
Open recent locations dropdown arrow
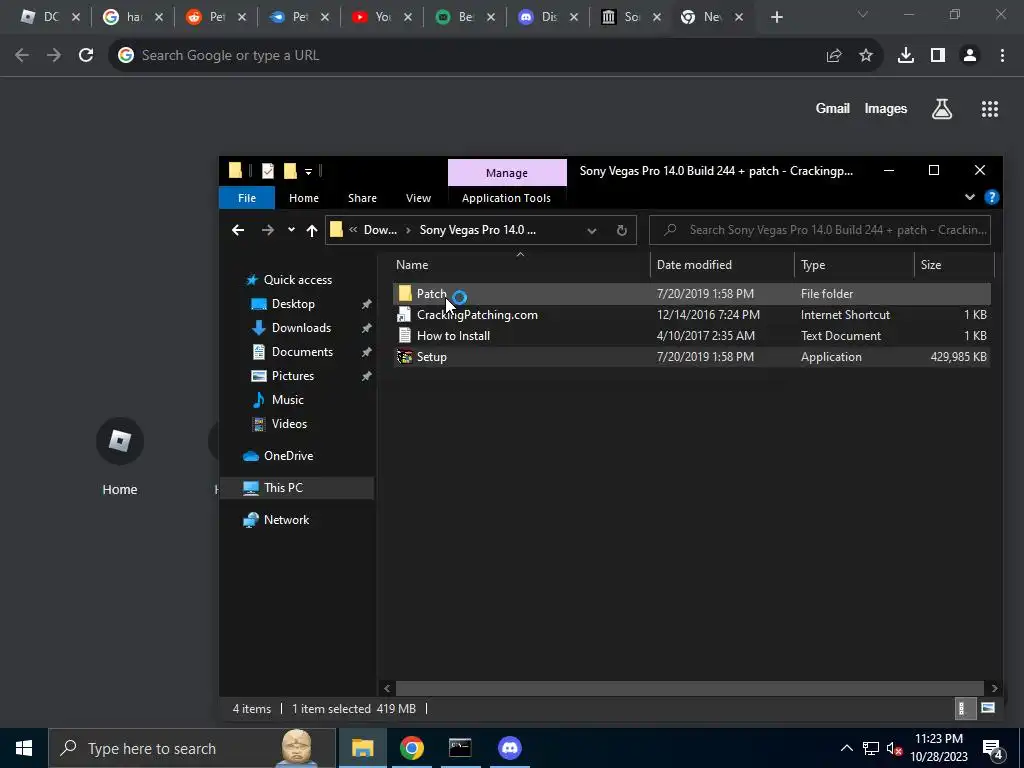tap(291, 229)
